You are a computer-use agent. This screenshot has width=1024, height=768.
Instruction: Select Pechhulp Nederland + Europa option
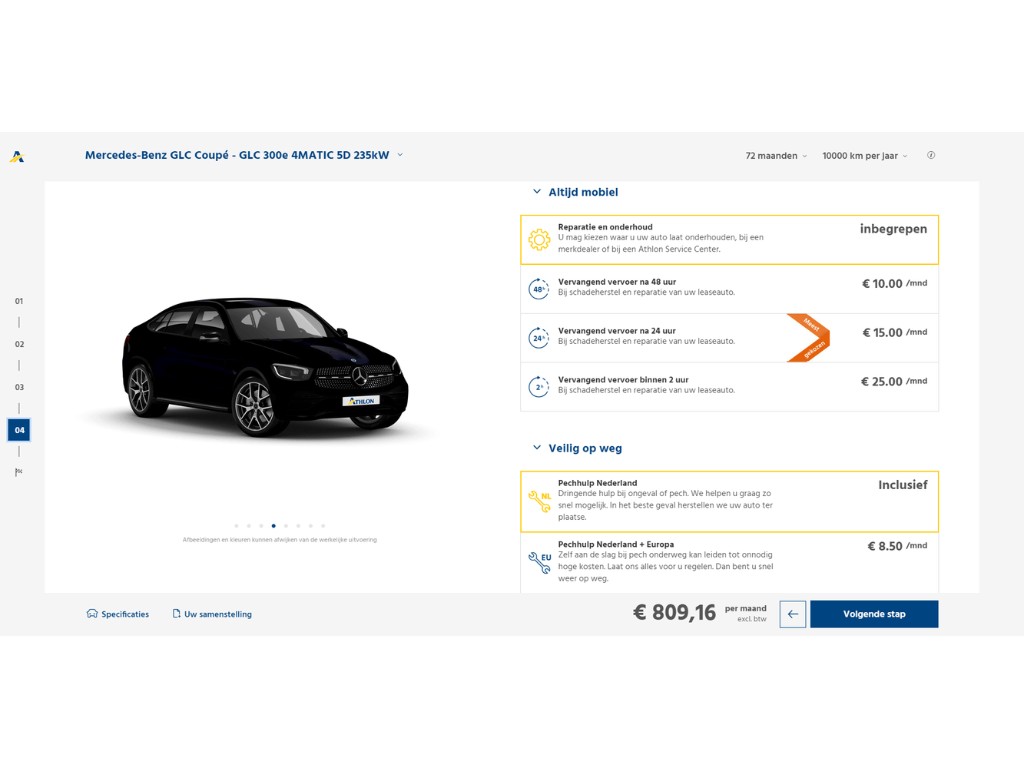pyautogui.click(x=729, y=562)
